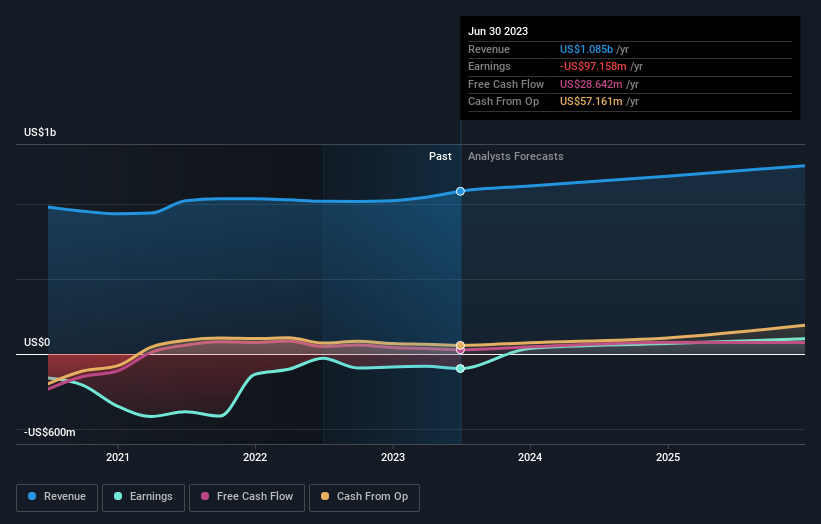Click the Analysts Forecasts label

click(516, 157)
